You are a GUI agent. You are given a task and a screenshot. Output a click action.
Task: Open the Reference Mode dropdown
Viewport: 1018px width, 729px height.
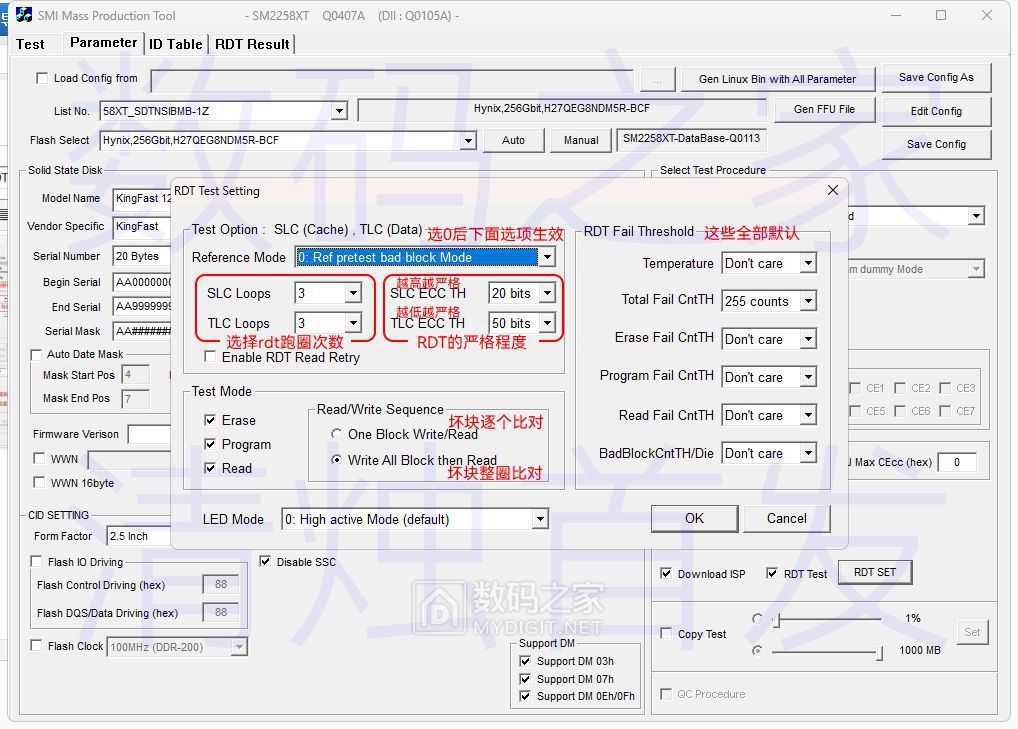546,258
